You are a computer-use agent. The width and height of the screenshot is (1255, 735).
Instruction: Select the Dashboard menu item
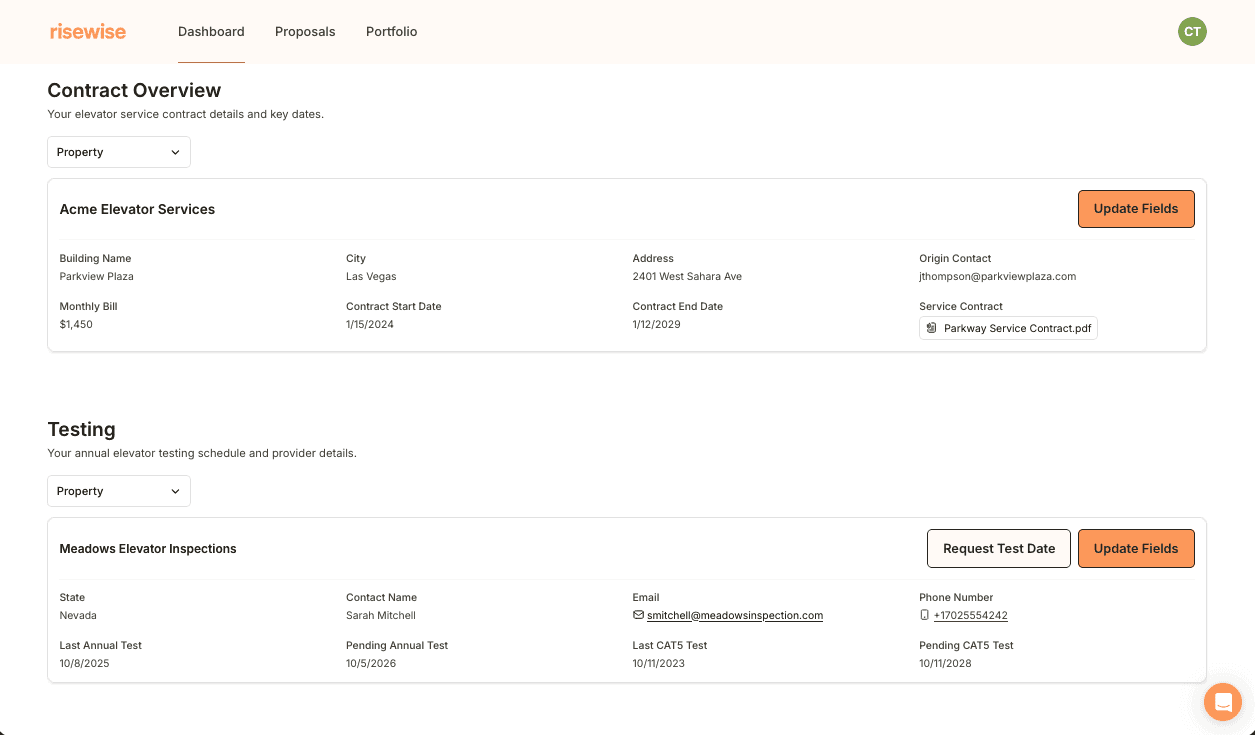211,31
